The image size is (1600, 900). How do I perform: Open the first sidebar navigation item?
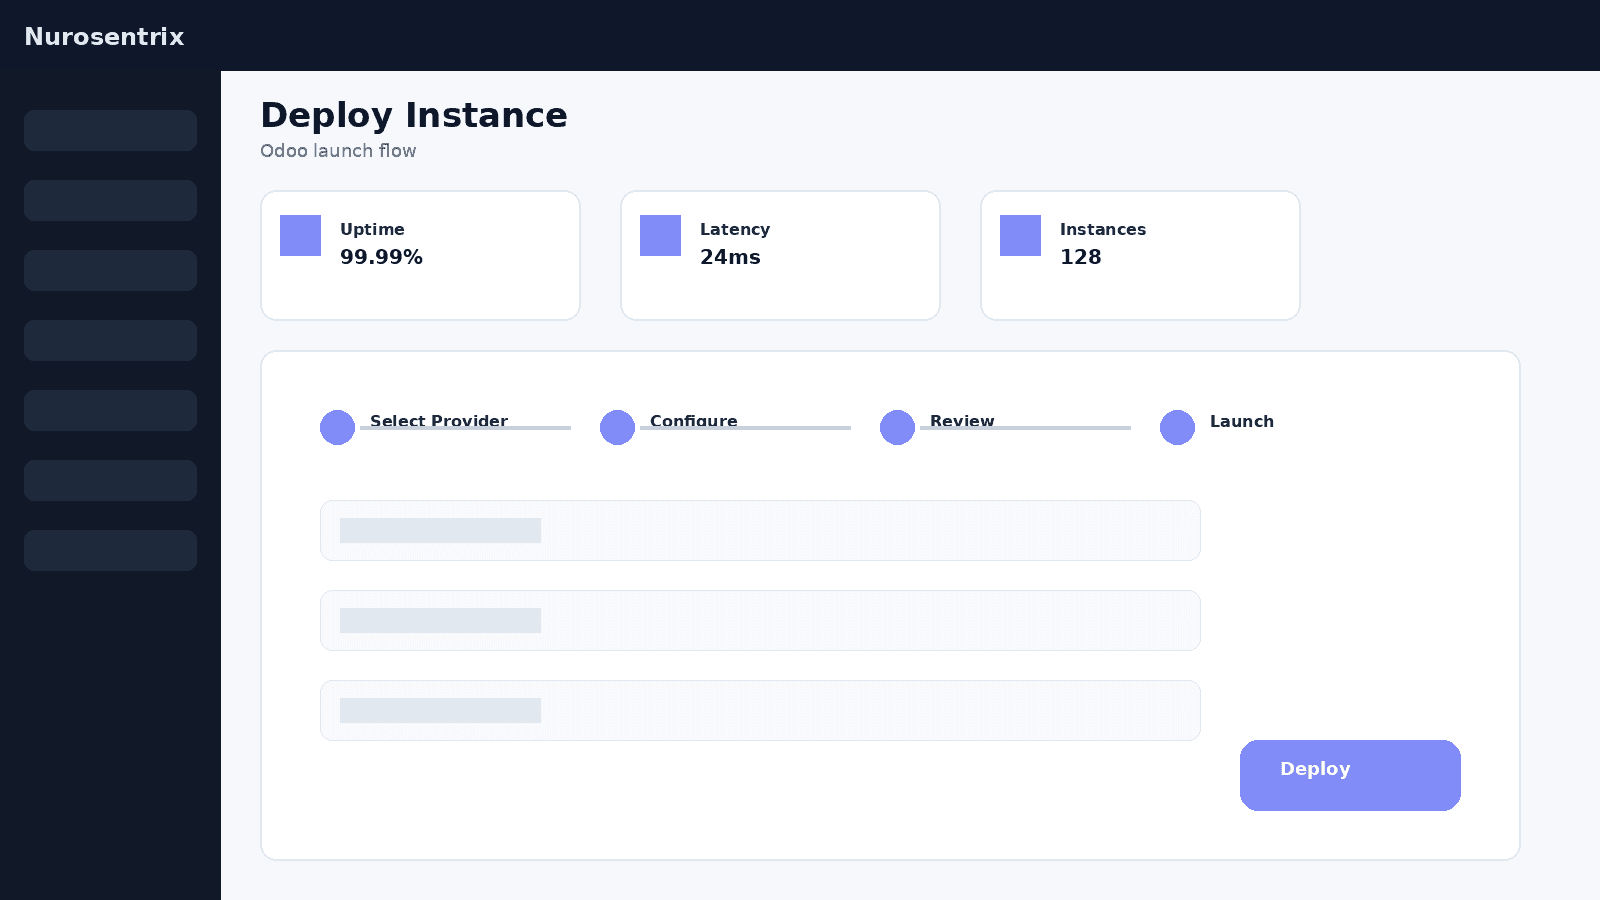click(110, 130)
